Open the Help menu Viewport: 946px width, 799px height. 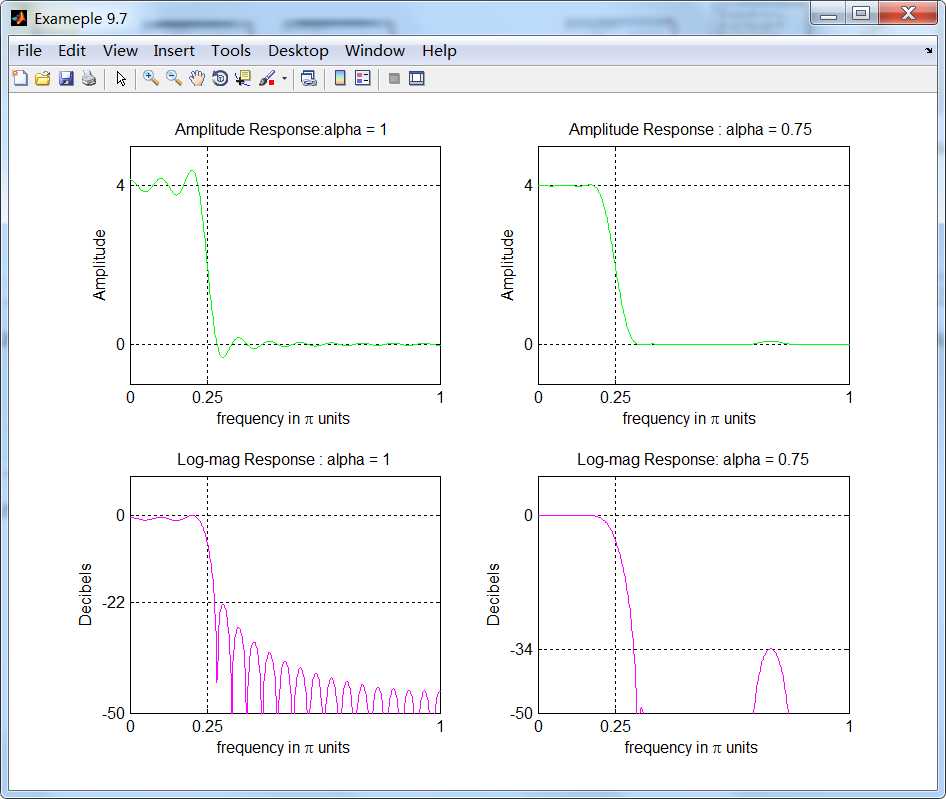[x=439, y=51]
